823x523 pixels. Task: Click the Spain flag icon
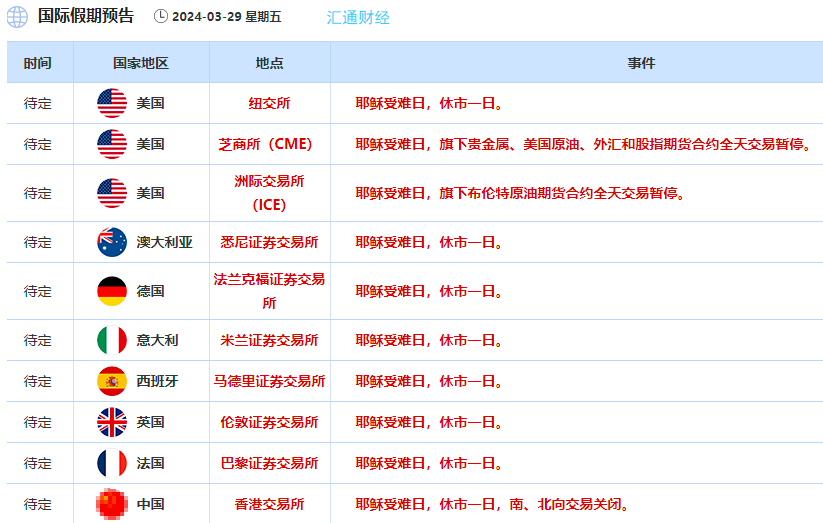112,381
